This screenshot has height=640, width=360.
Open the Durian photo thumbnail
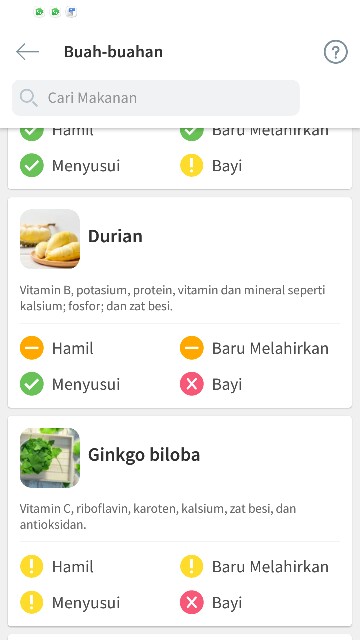pyautogui.click(x=50, y=239)
